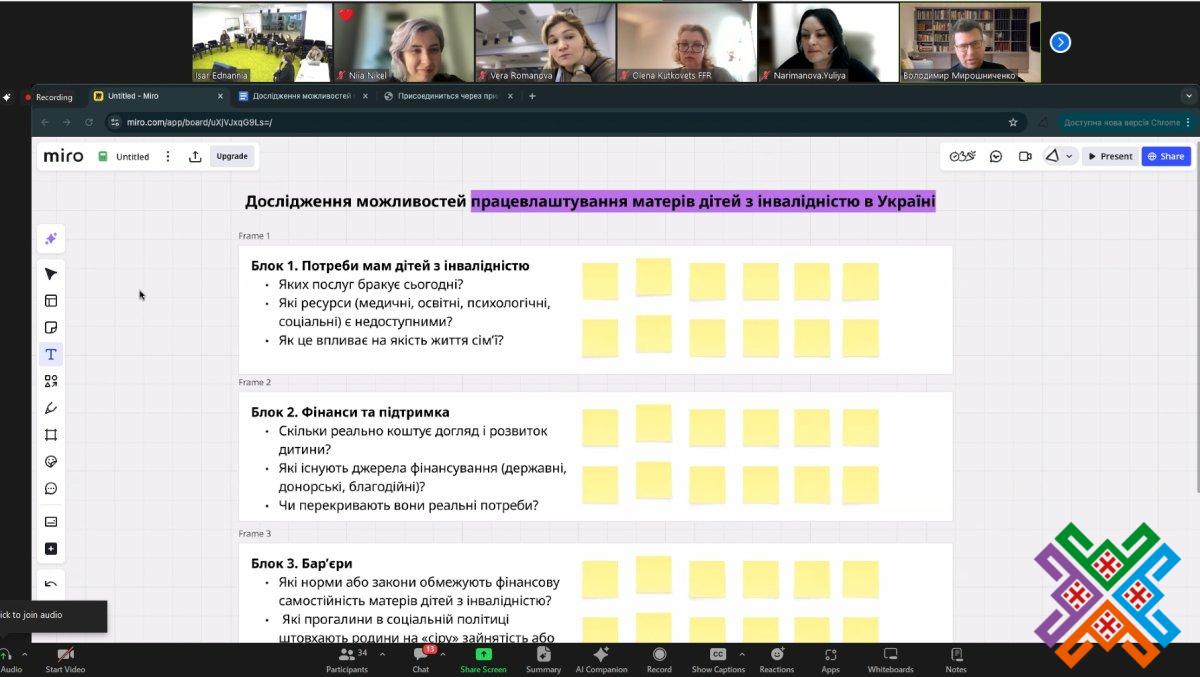1200x677 pixels.
Task: Click the Present button
Action: (1110, 156)
